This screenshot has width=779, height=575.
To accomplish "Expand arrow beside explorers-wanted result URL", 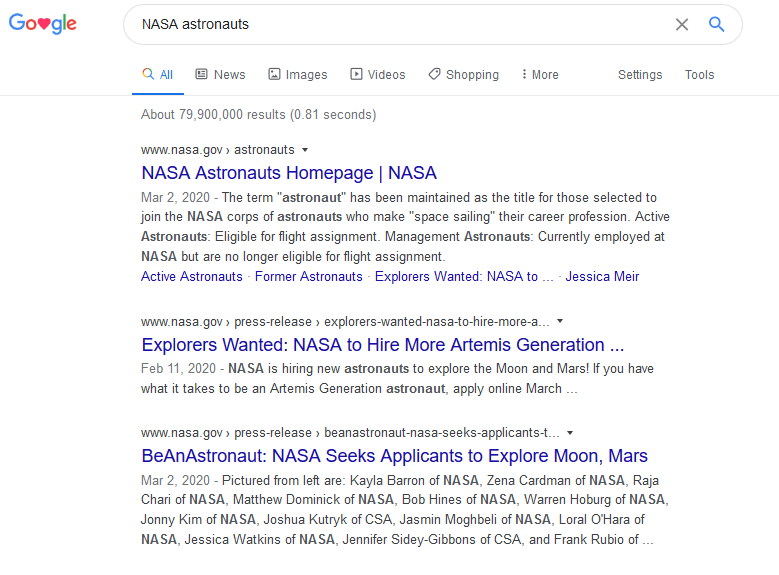I will click(x=560, y=322).
